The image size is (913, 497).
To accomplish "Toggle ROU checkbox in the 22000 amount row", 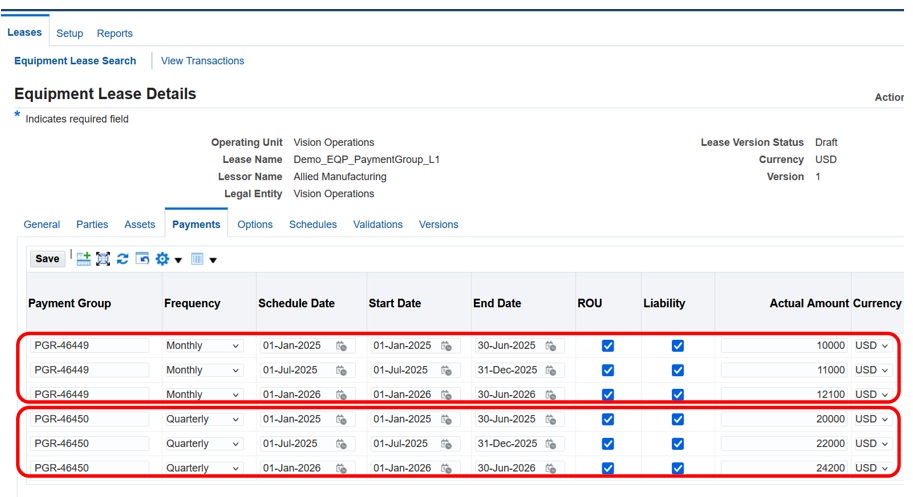I will click(x=608, y=443).
